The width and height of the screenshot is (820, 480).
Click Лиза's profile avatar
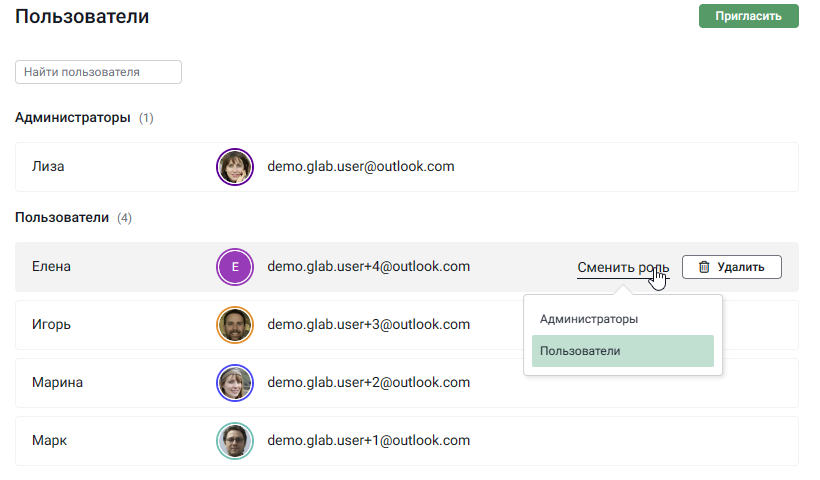[235, 167]
